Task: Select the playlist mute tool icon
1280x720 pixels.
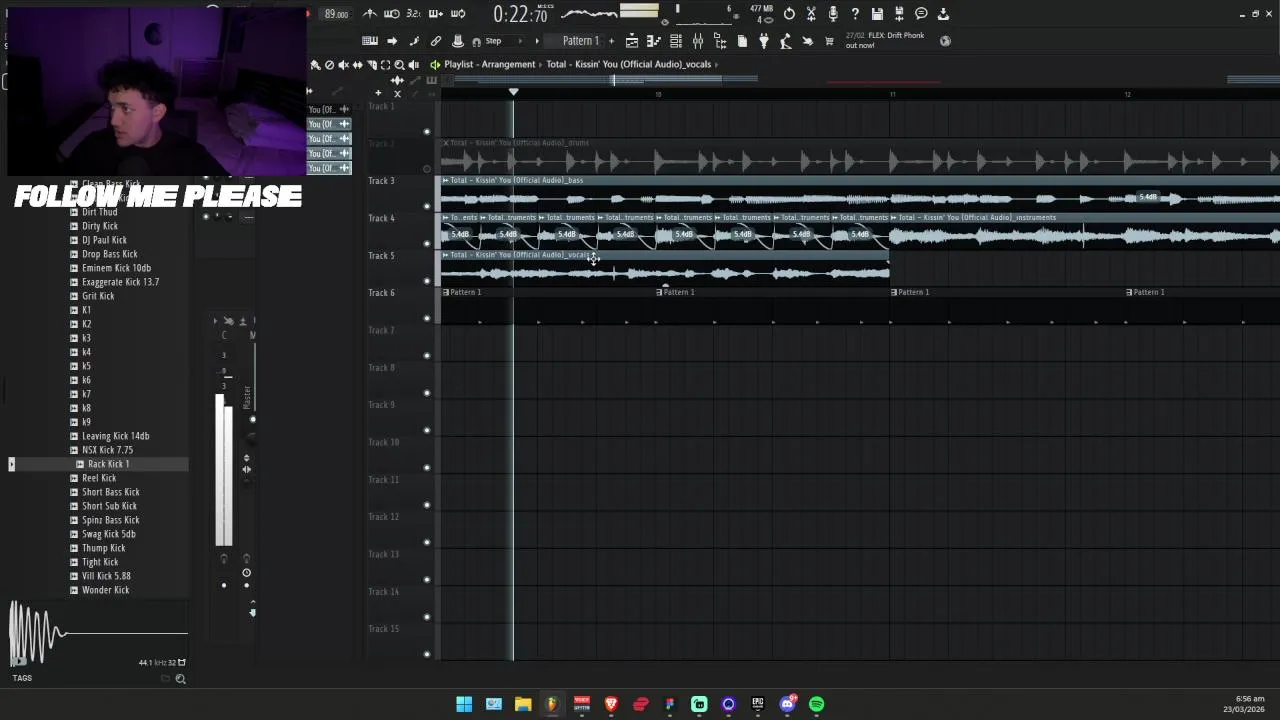Action: coord(343,65)
